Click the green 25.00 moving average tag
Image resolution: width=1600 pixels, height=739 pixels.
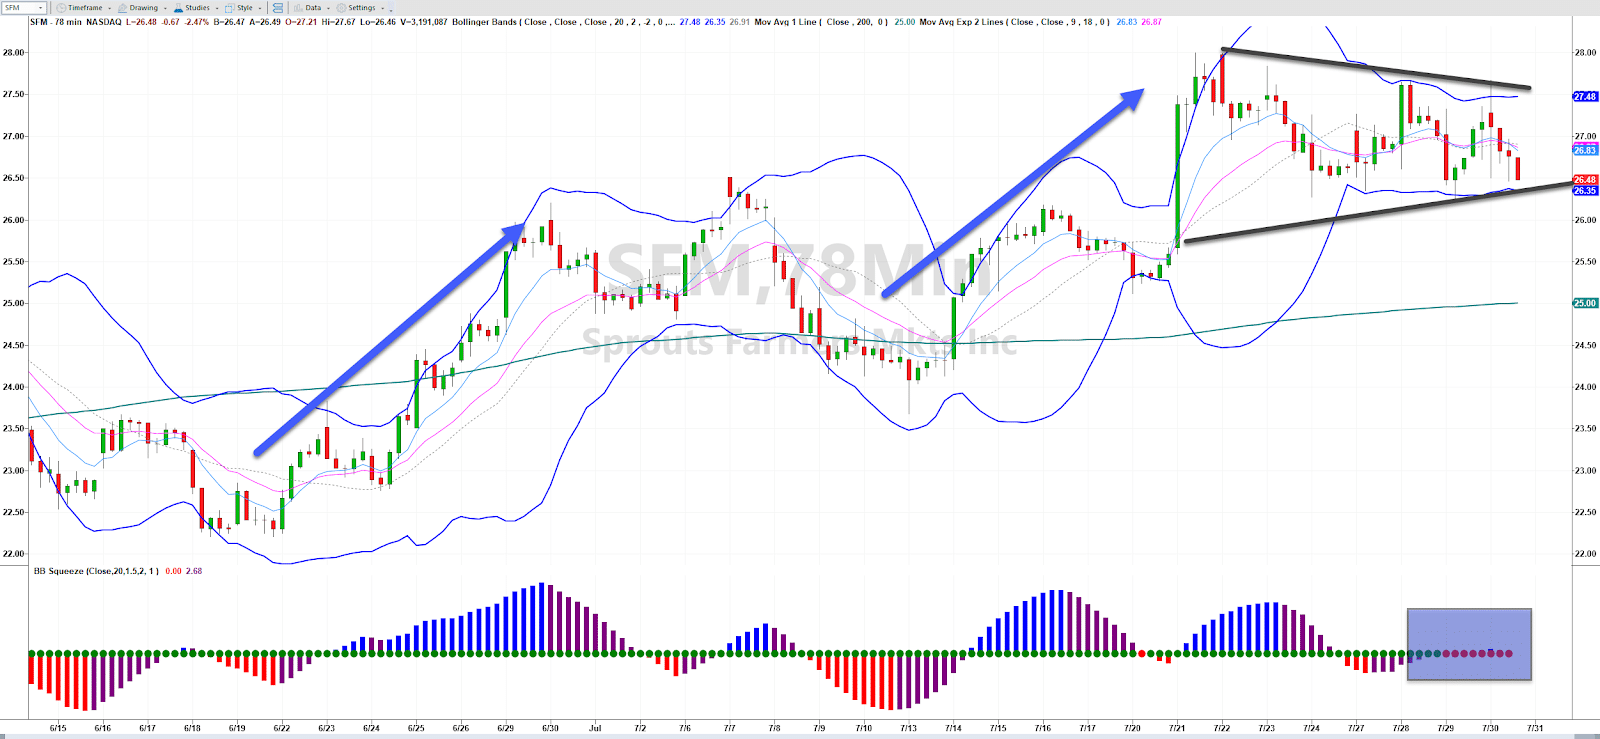point(1585,303)
